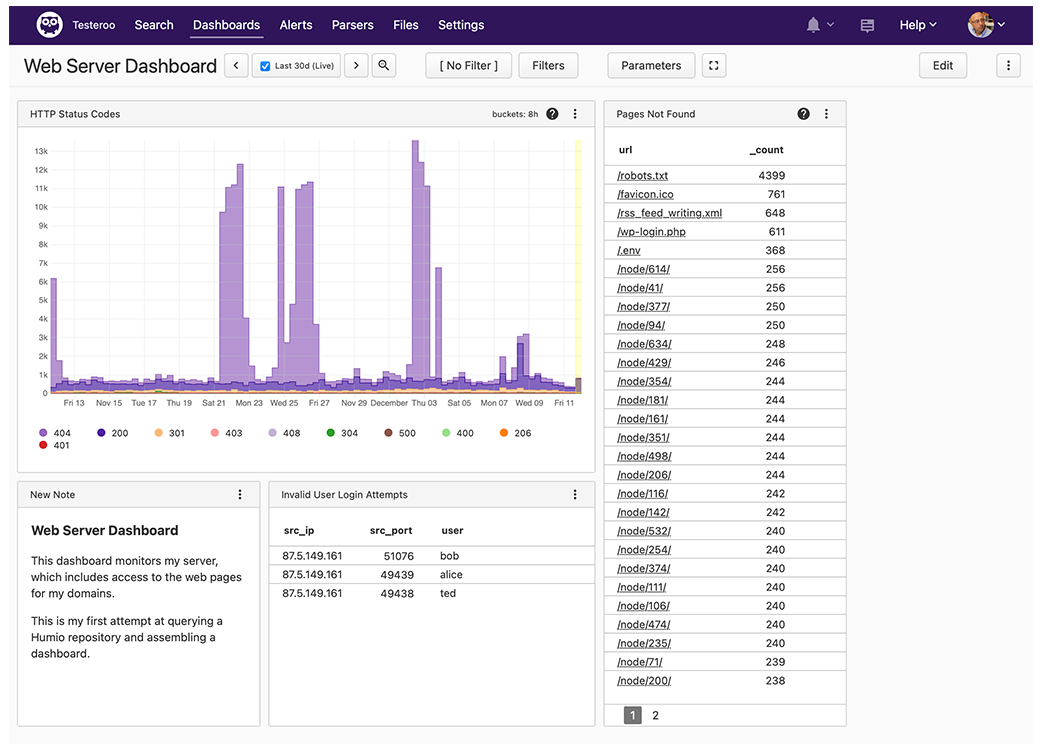Image resolution: width=1041 pixels, height=744 pixels.
Task: Open dashboard kebab menu next to Edit
Action: [x=1008, y=66]
